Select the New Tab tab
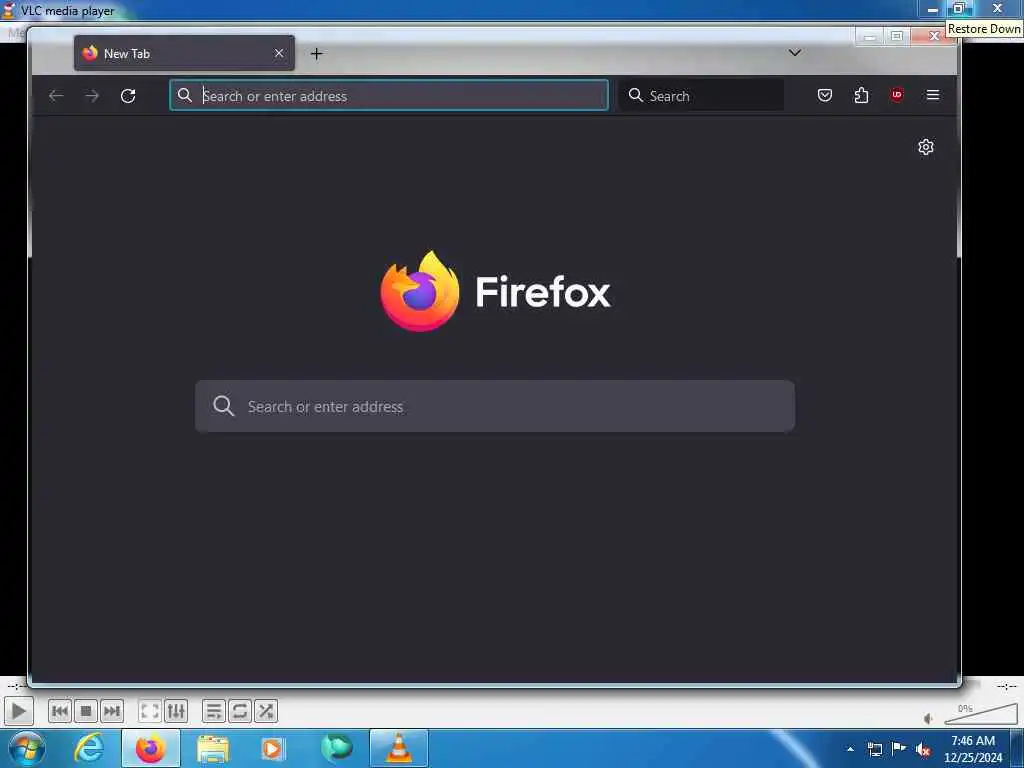 pyautogui.click(x=184, y=53)
